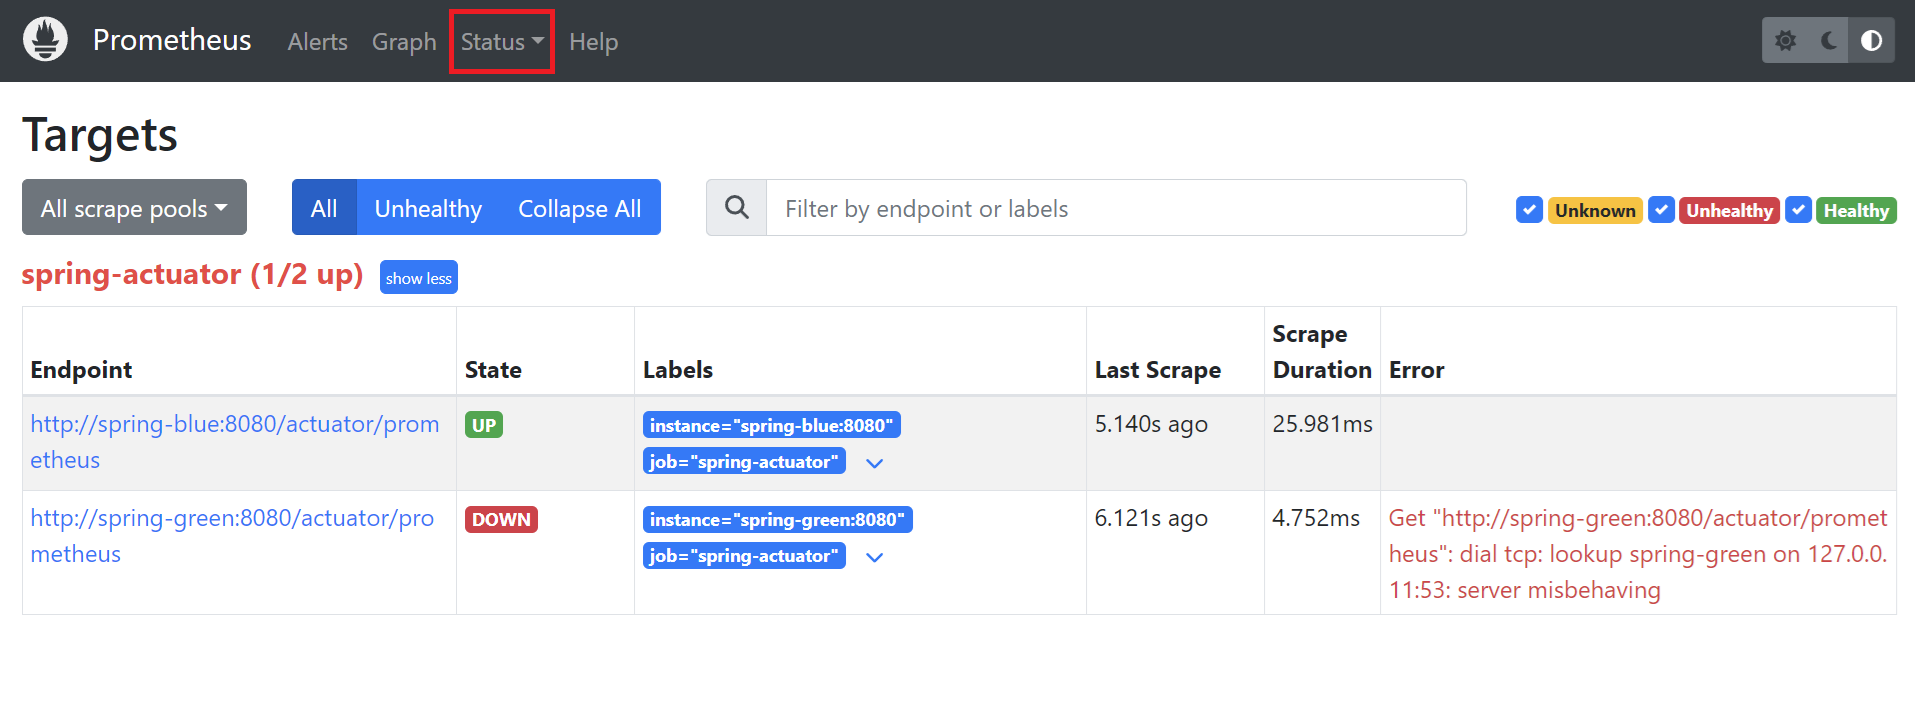This screenshot has width=1915, height=719.
Task: Click the Unknown yellow badge
Action: (x=1595, y=210)
